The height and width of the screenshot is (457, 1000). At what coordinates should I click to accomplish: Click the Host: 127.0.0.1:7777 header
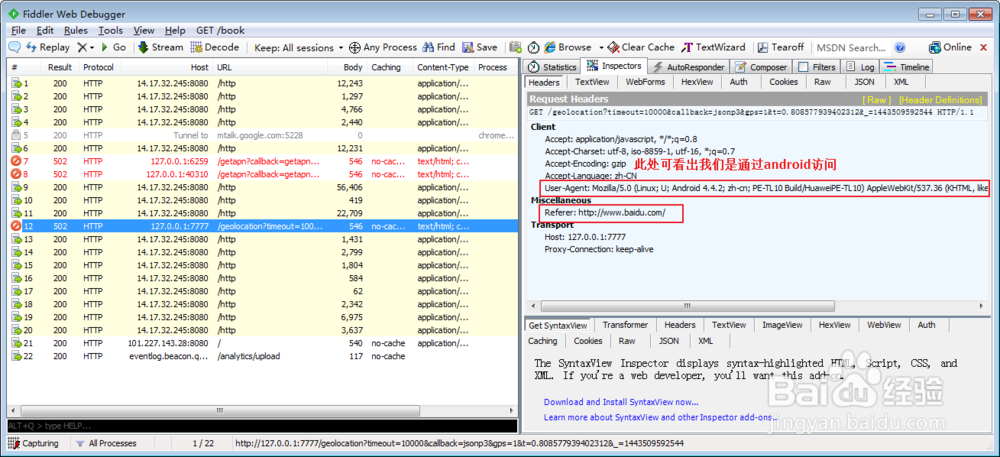[585, 237]
